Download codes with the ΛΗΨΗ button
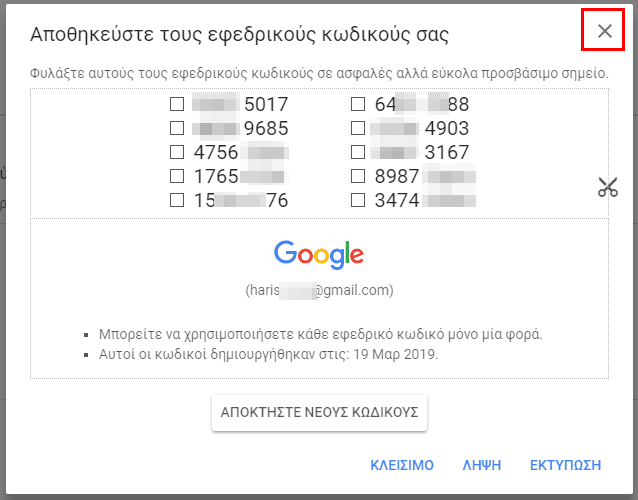This screenshot has width=638, height=500. (x=482, y=465)
